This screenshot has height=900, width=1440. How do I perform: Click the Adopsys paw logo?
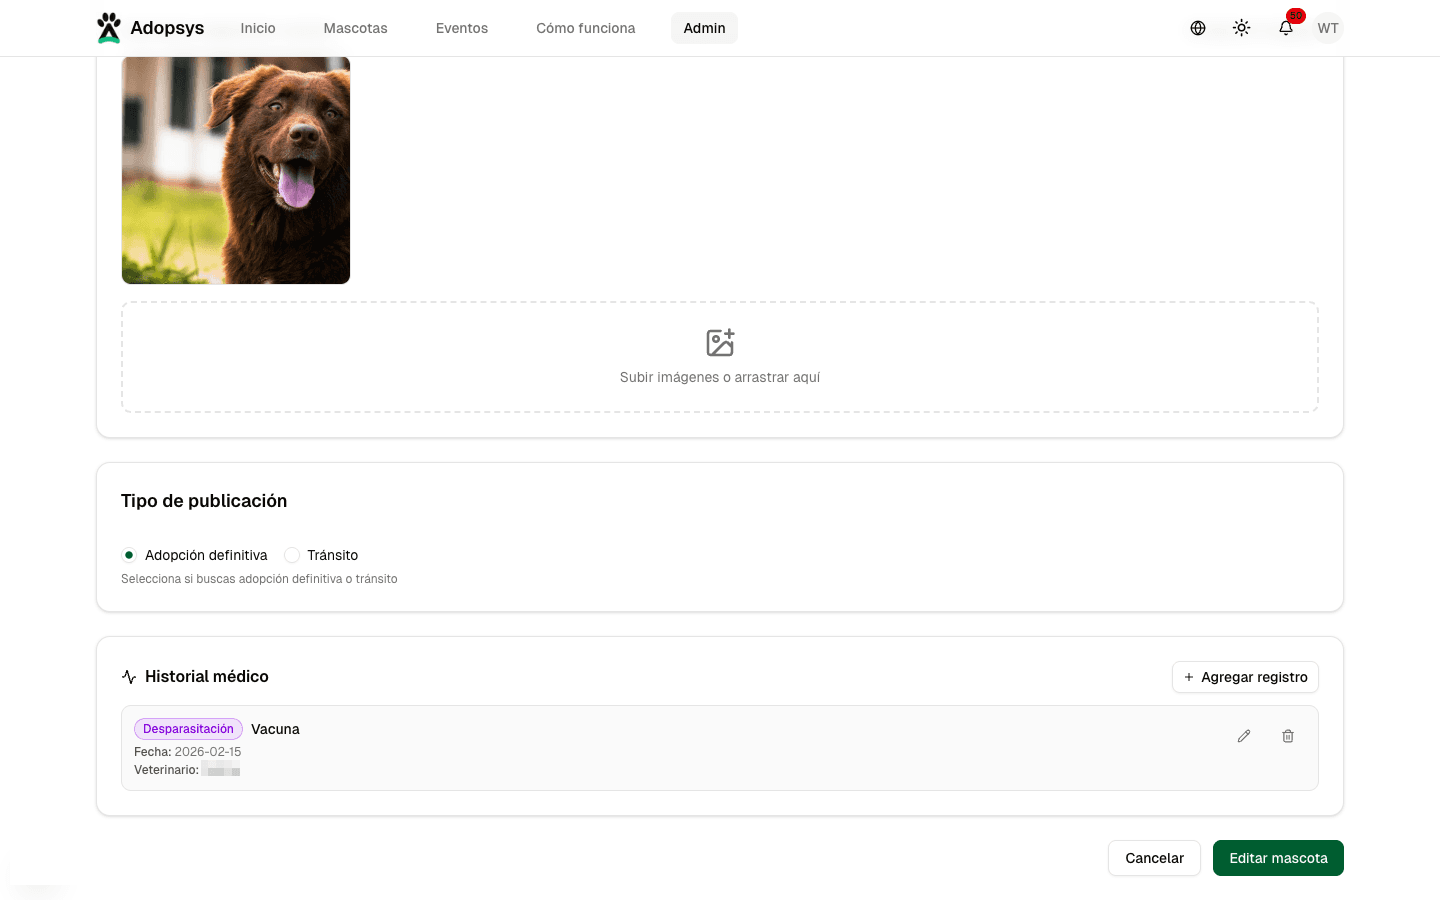click(x=109, y=28)
